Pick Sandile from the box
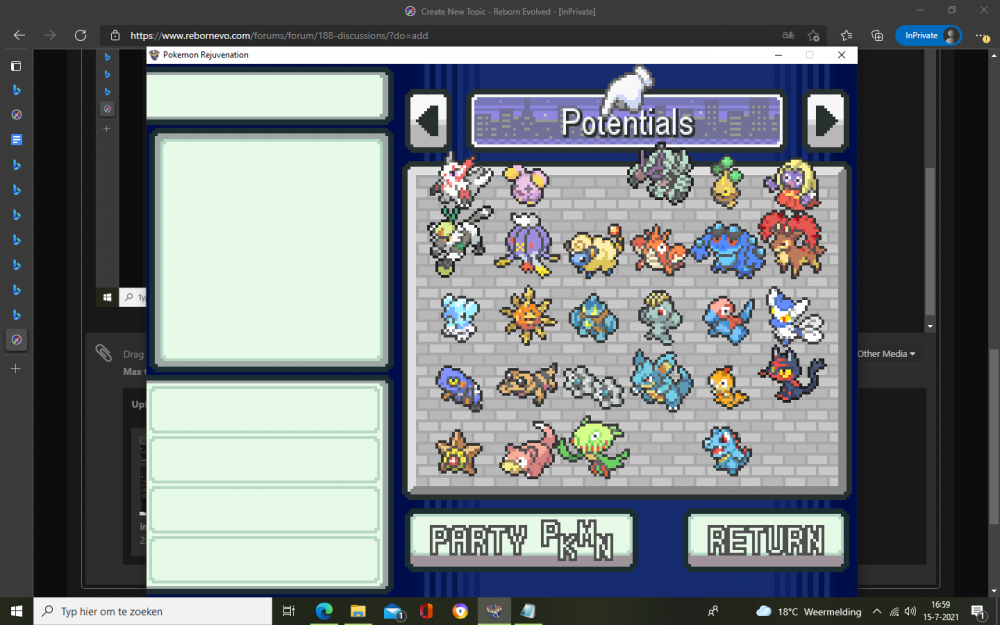The width and height of the screenshot is (1000, 625). point(527,385)
